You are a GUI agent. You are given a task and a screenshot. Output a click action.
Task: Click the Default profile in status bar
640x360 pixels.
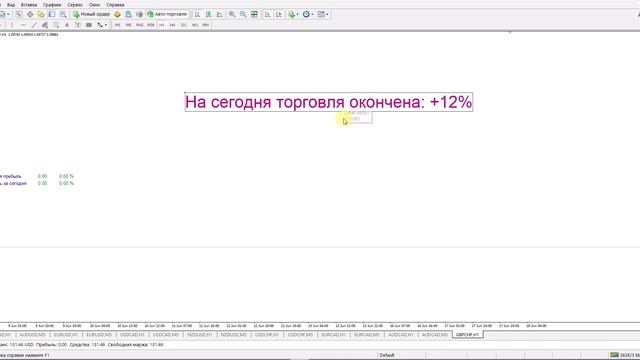point(387,355)
